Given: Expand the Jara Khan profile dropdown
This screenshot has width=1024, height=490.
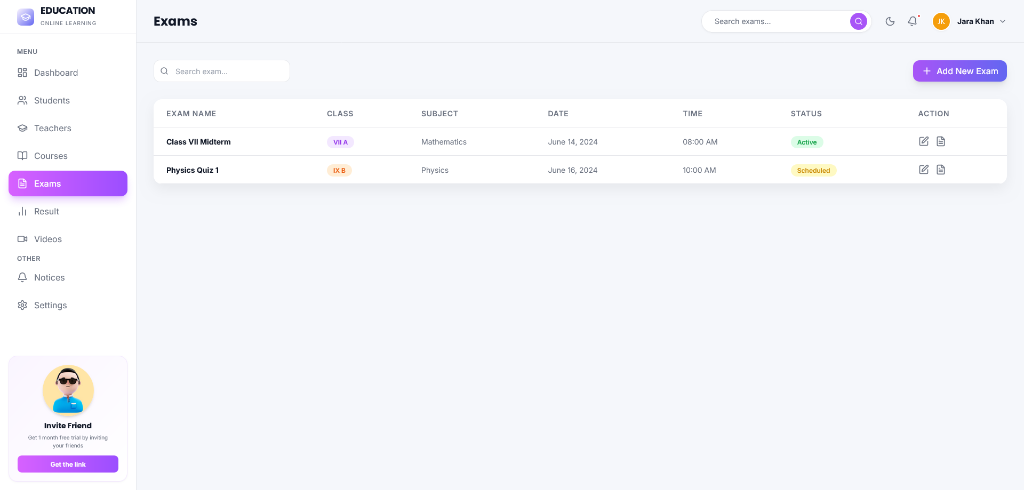Looking at the screenshot, I should [x=969, y=21].
